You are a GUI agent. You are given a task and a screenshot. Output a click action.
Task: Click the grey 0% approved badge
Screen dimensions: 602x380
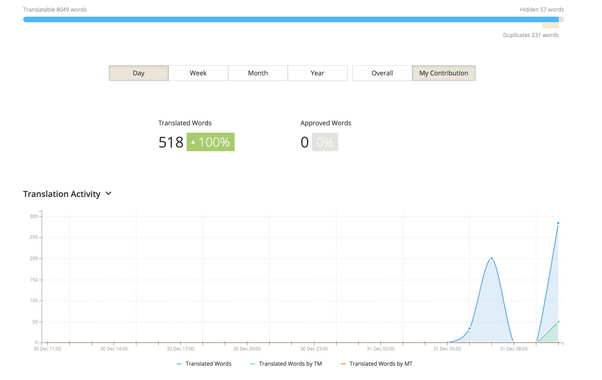click(325, 142)
